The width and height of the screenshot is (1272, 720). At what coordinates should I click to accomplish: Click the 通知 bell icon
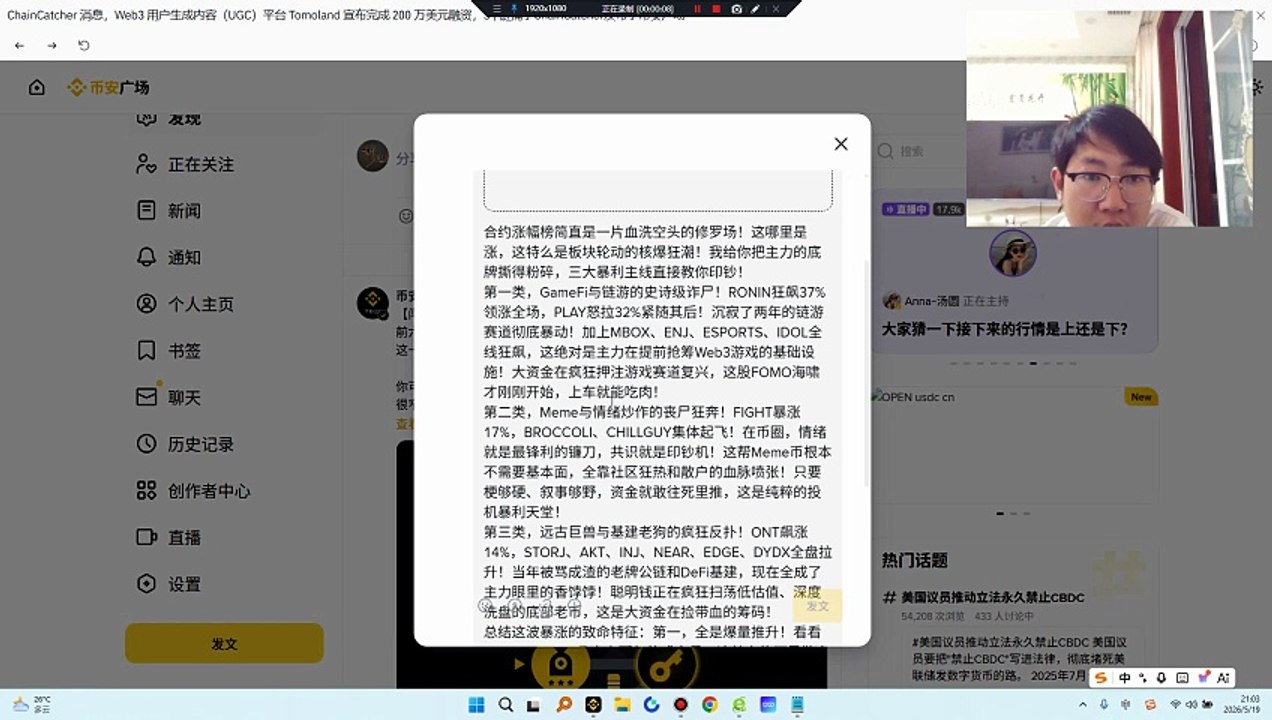point(147,257)
